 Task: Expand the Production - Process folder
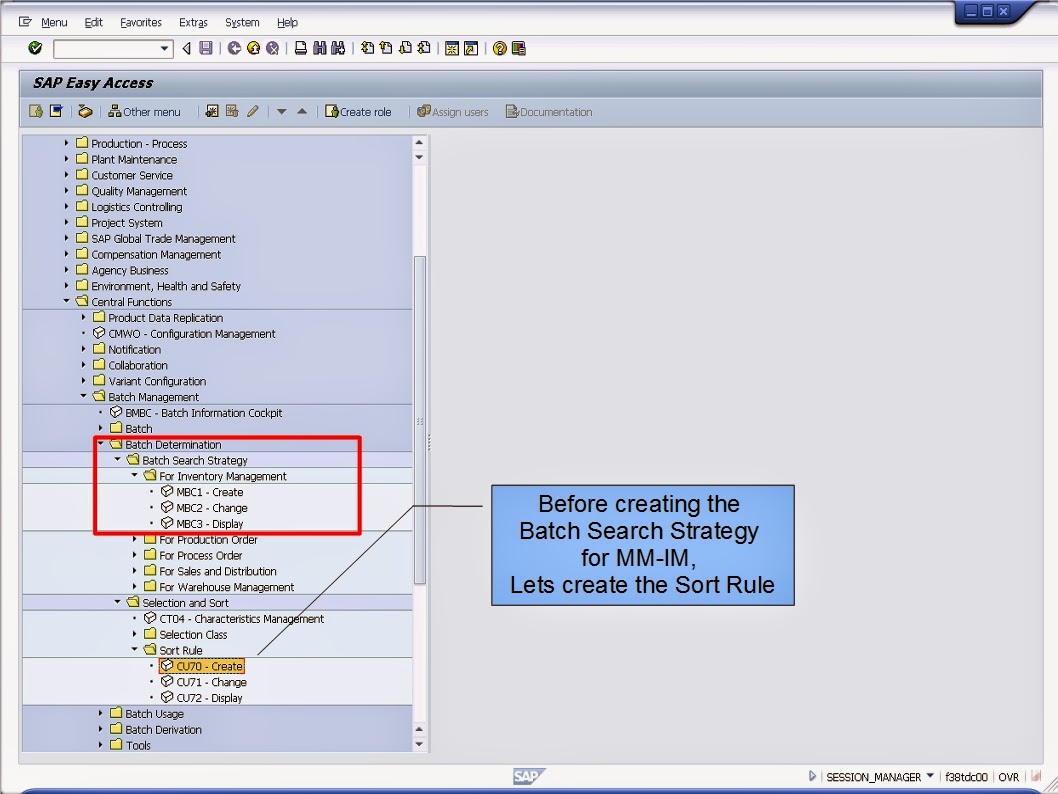pyautogui.click(x=66, y=143)
